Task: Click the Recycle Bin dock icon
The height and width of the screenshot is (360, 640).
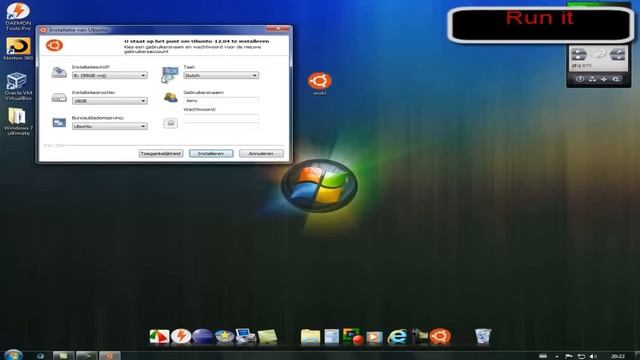Action: pos(483,337)
